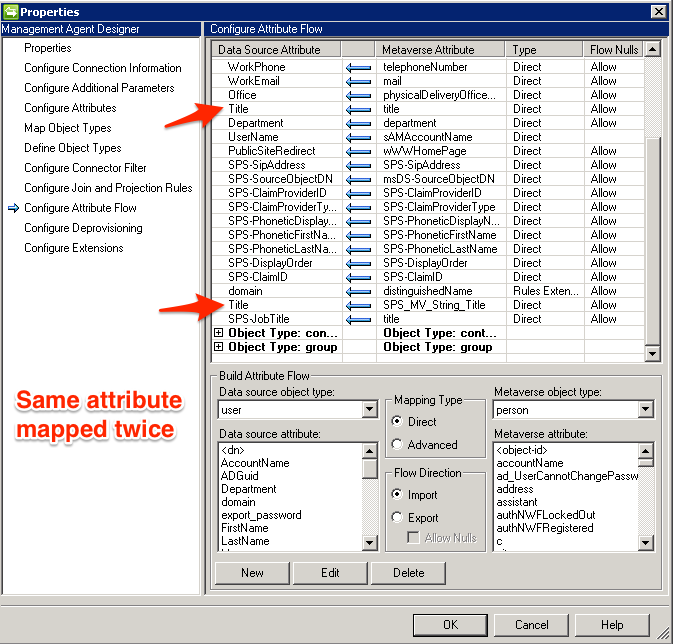Click the Delete button
This screenshot has width=673, height=644.
pos(408,573)
